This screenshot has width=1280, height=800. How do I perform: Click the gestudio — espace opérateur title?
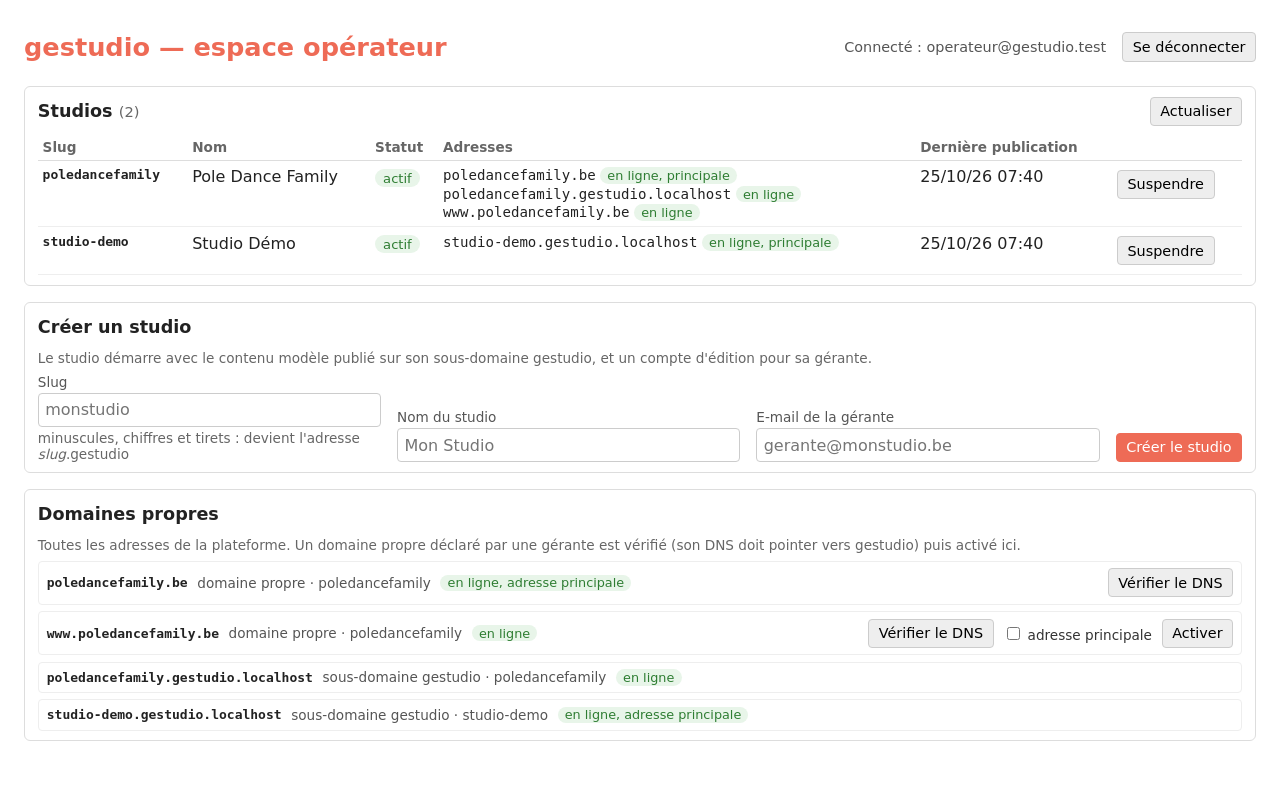(235, 47)
